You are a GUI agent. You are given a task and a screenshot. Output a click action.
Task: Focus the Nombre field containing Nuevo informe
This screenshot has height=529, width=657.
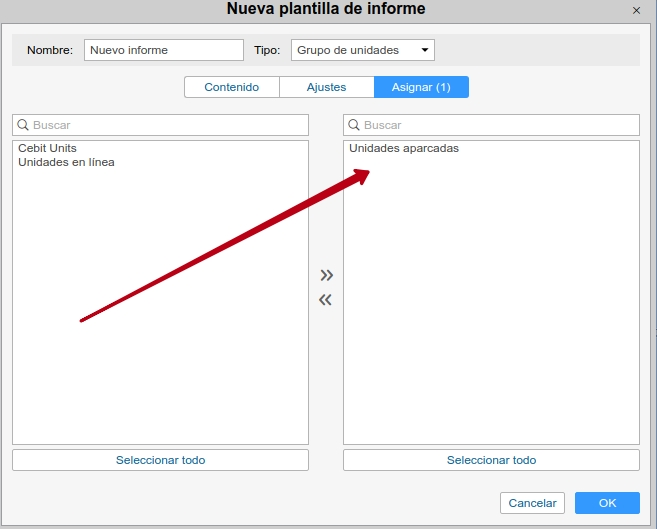tap(163, 50)
